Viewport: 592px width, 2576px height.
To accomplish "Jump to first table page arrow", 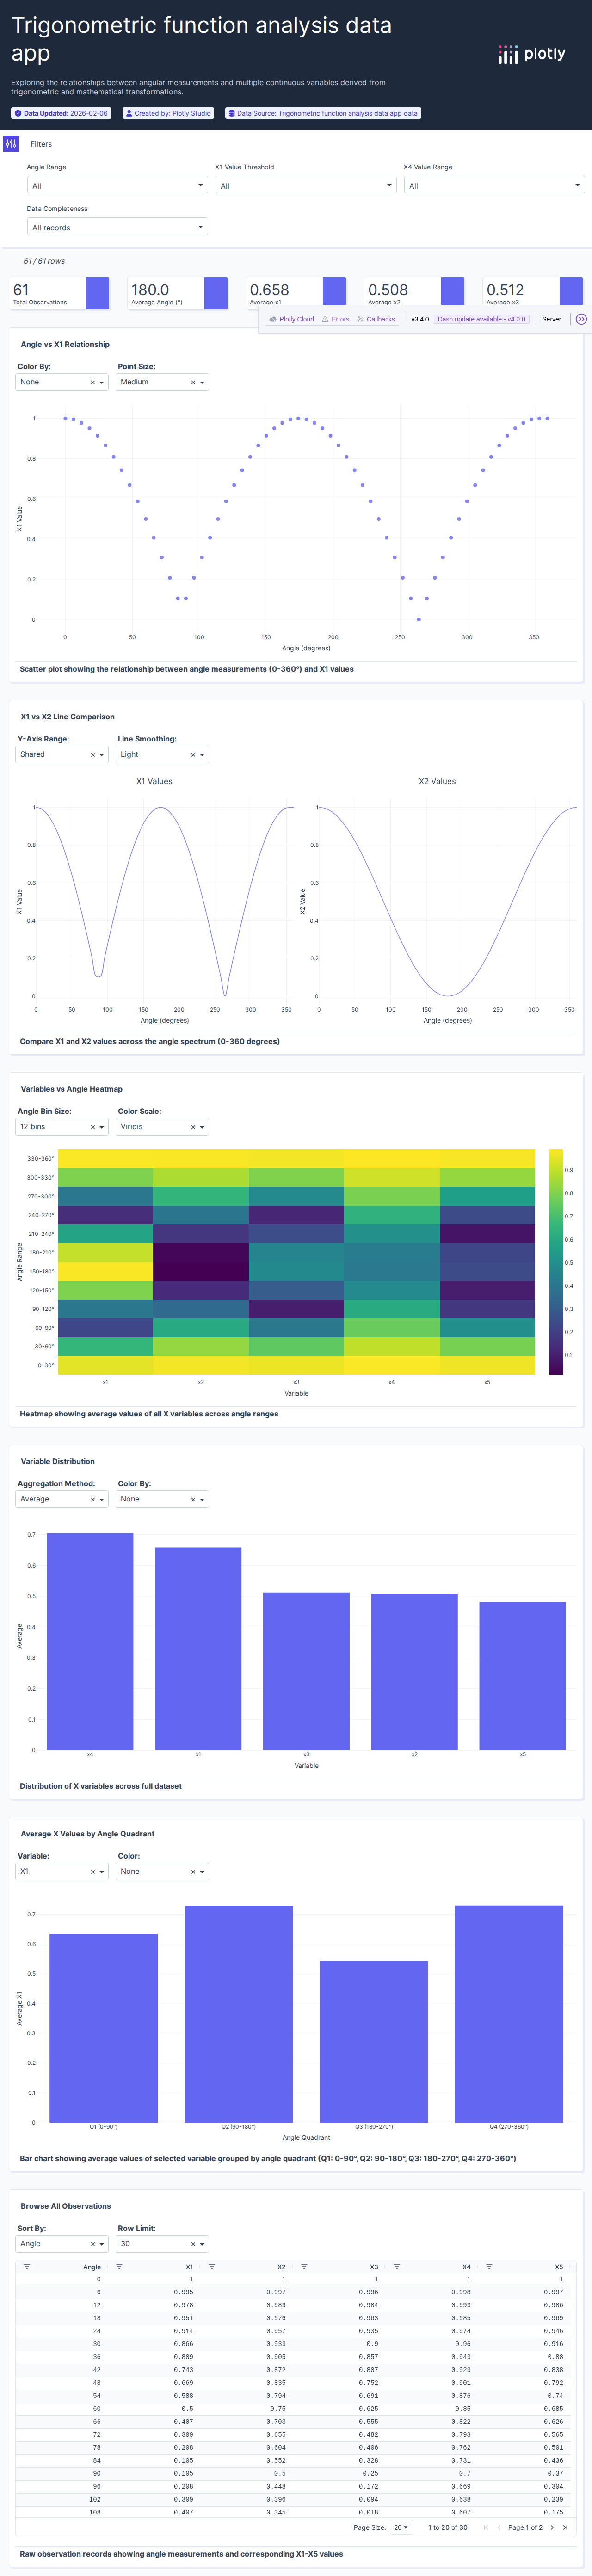I will pos(486,2527).
